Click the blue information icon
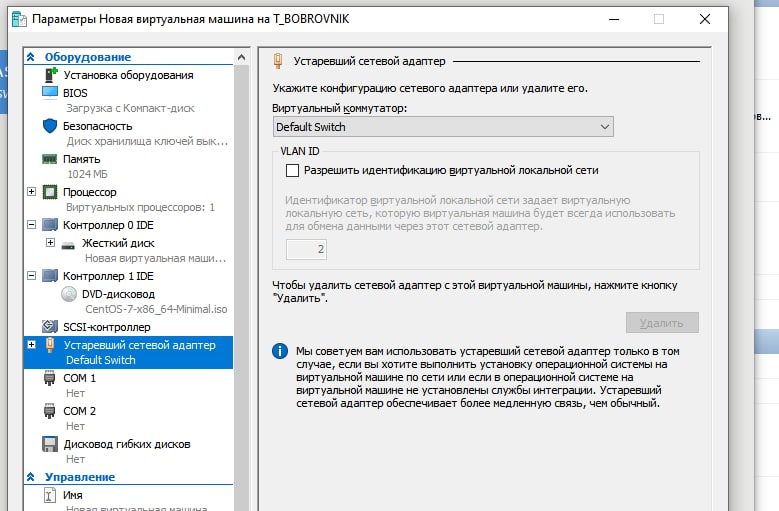 (x=280, y=351)
